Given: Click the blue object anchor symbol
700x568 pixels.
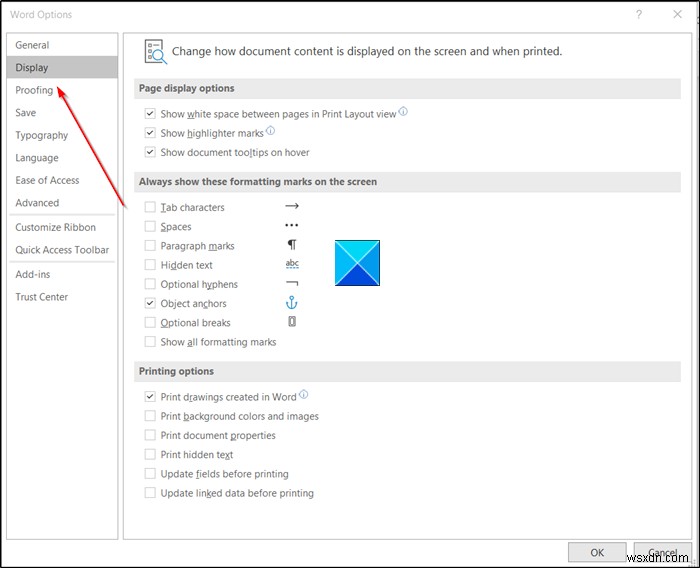Looking at the screenshot, I should point(292,302).
